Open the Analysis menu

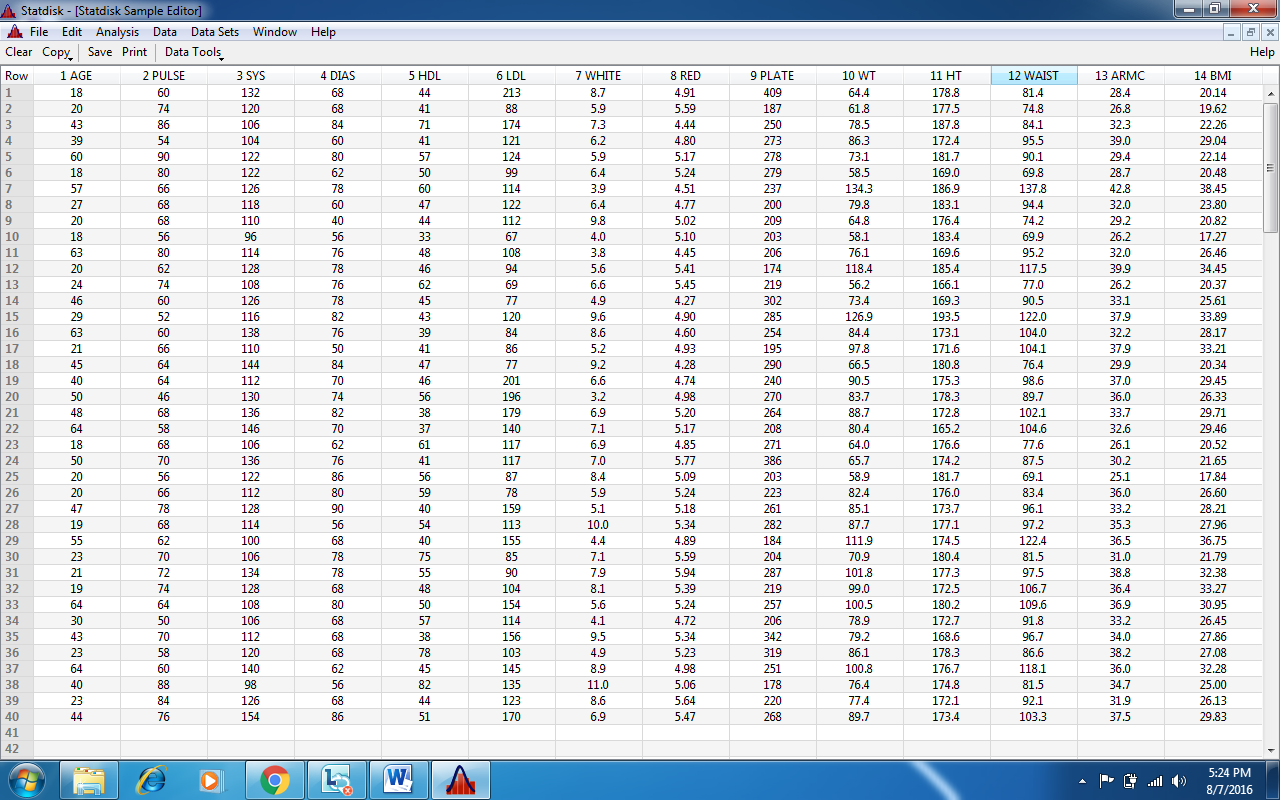[x=117, y=31]
